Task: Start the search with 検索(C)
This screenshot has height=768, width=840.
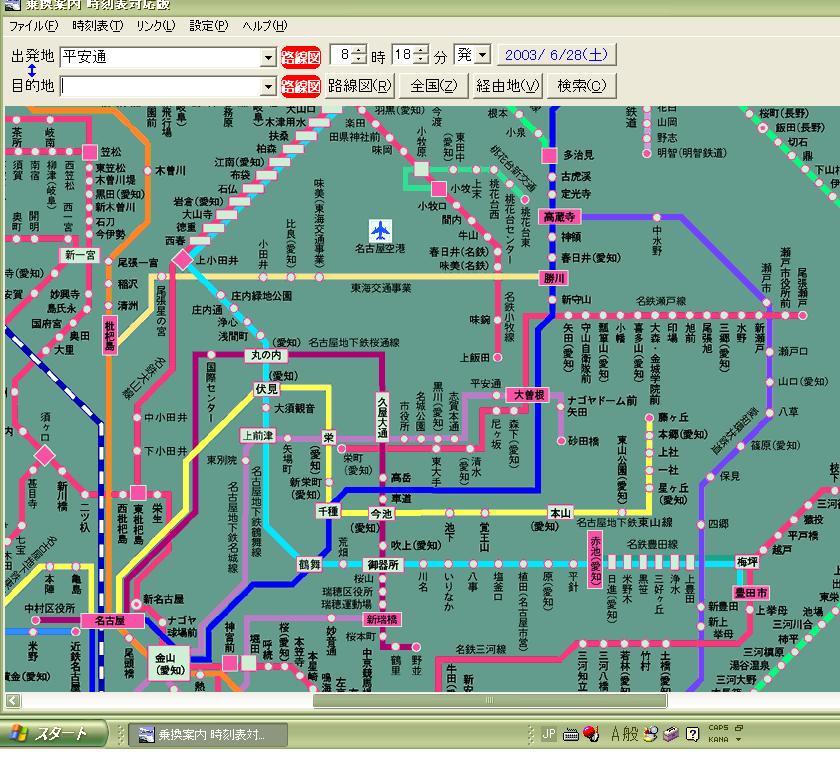Action: click(582, 86)
